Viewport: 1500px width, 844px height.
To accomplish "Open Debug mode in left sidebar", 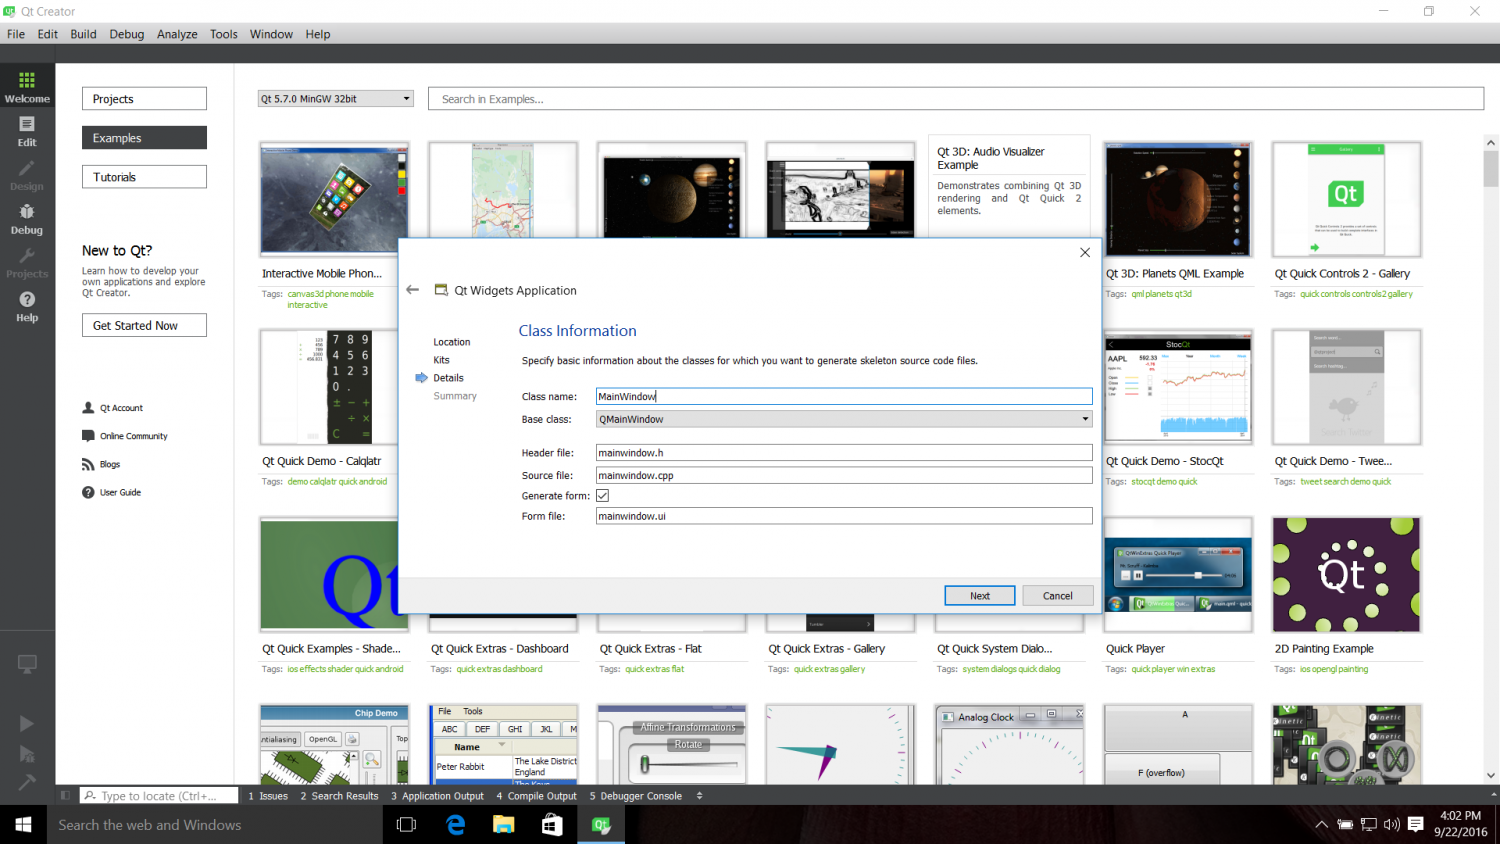I will (x=27, y=218).
